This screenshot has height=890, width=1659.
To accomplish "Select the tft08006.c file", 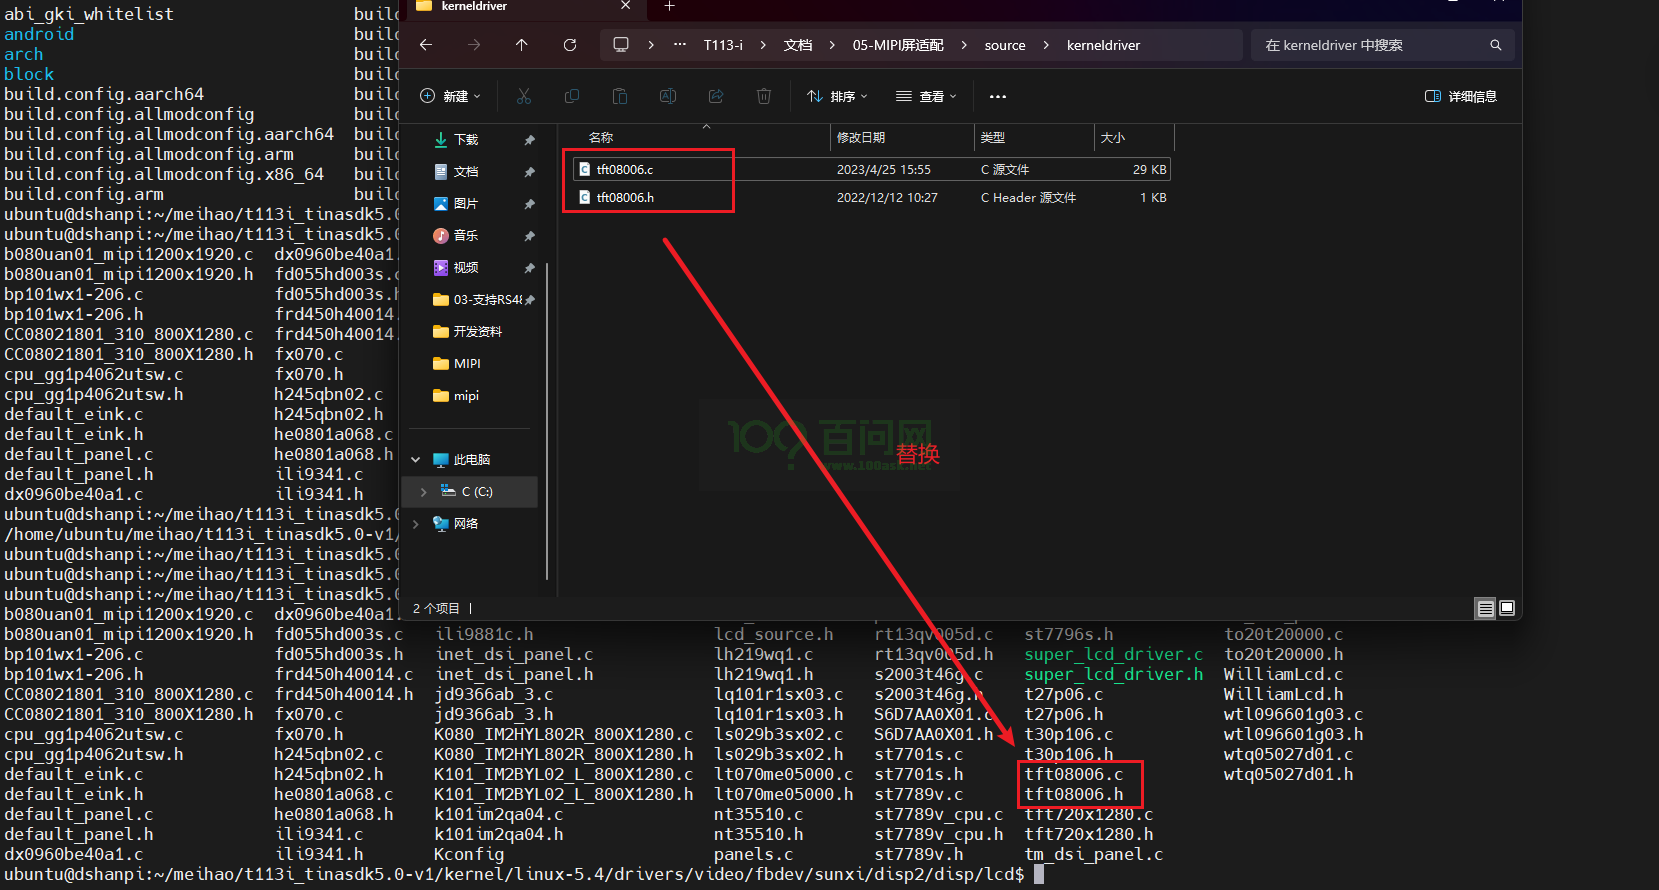I will [625, 169].
